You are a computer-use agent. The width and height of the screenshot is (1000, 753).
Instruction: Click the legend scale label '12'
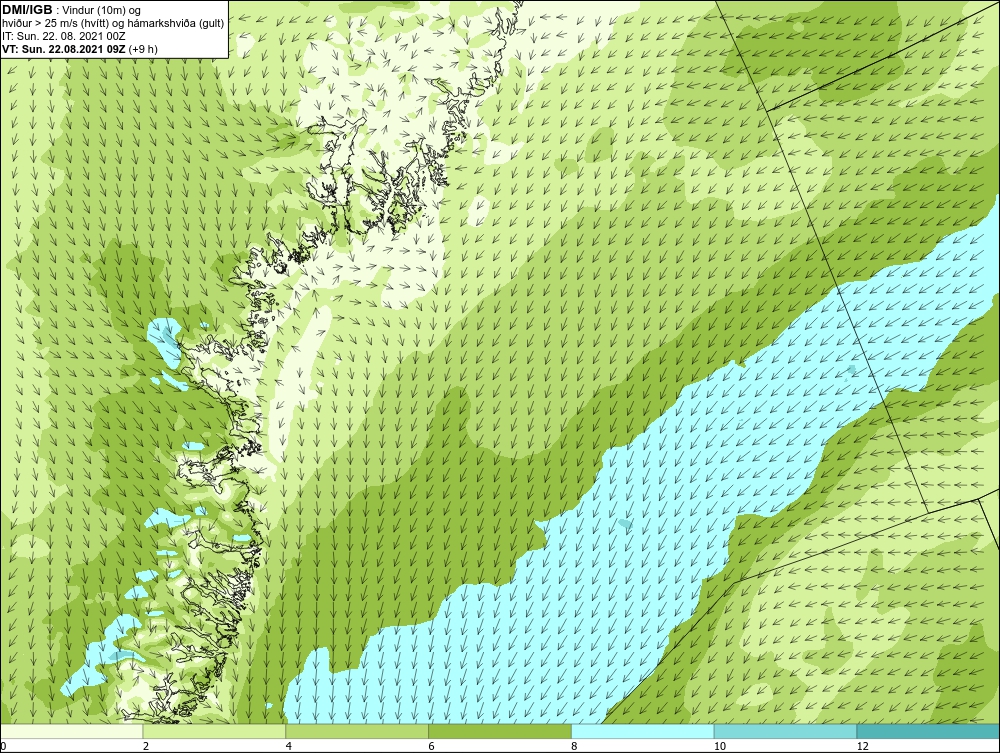point(862,746)
